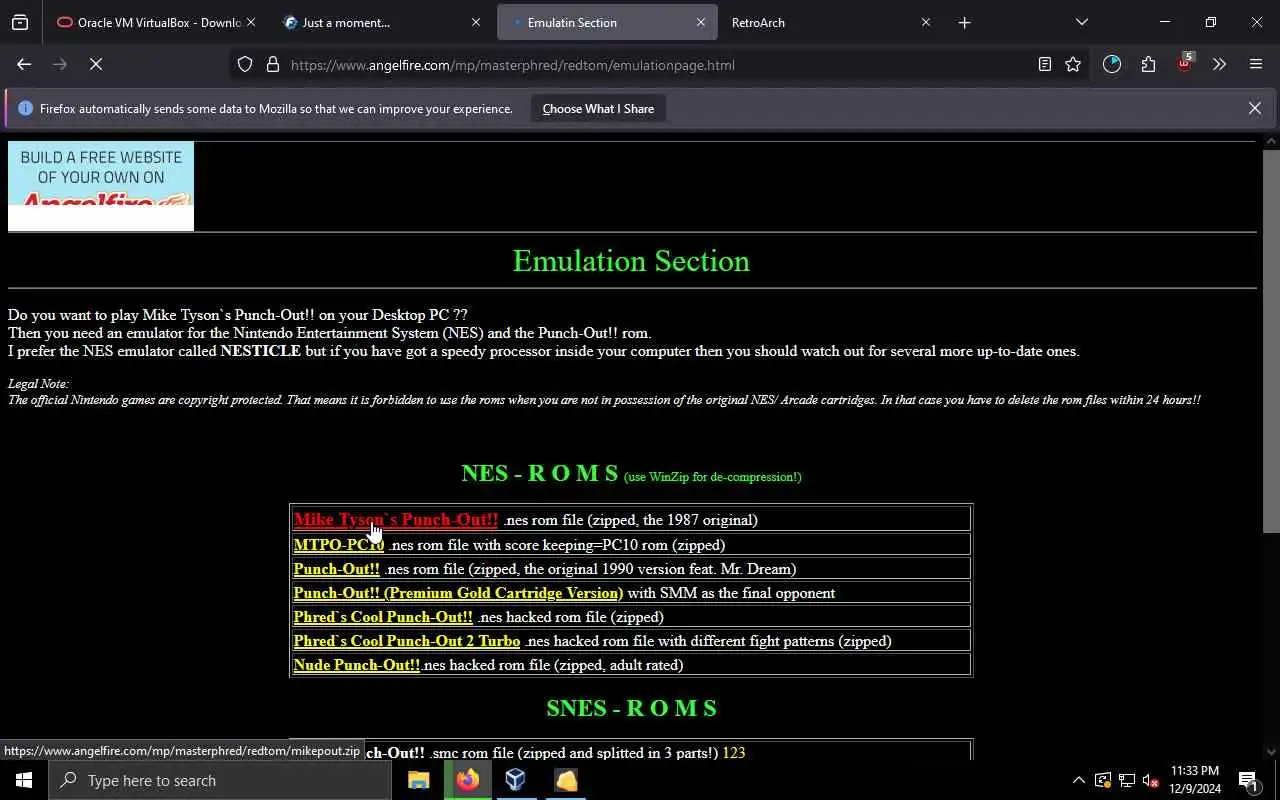The image size is (1280, 800).
Task: Close the RetroArch tab
Action: [925, 22]
